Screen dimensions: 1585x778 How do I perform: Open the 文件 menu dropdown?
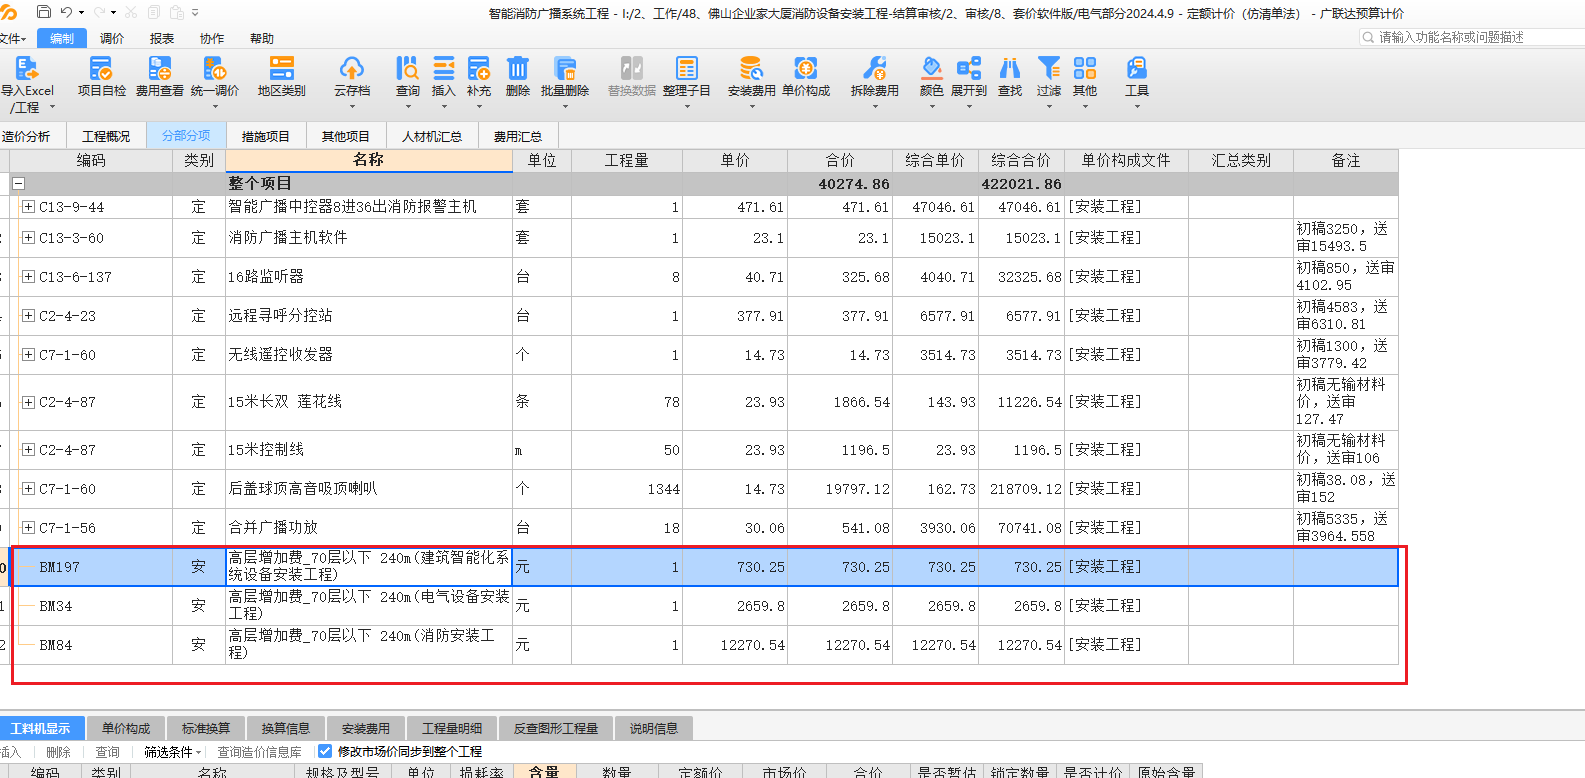tap(13, 38)
